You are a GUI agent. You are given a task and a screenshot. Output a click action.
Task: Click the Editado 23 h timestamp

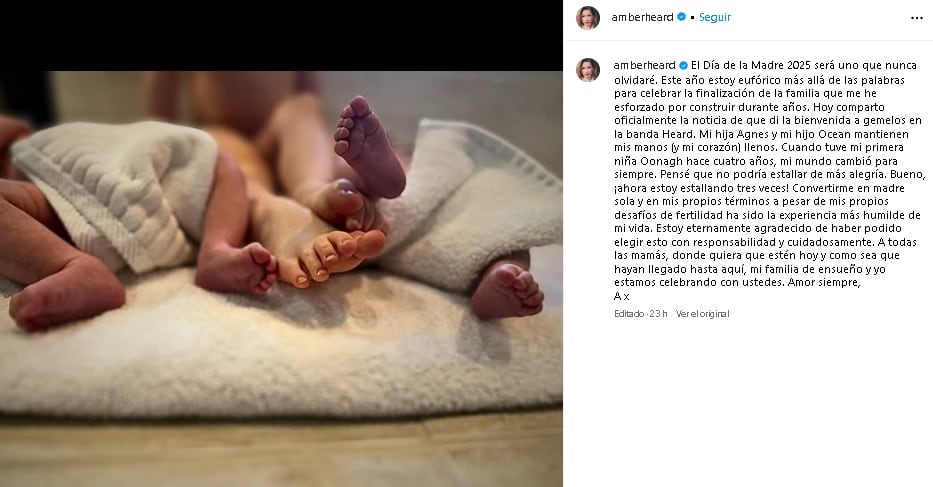click(x=641, y=314)
